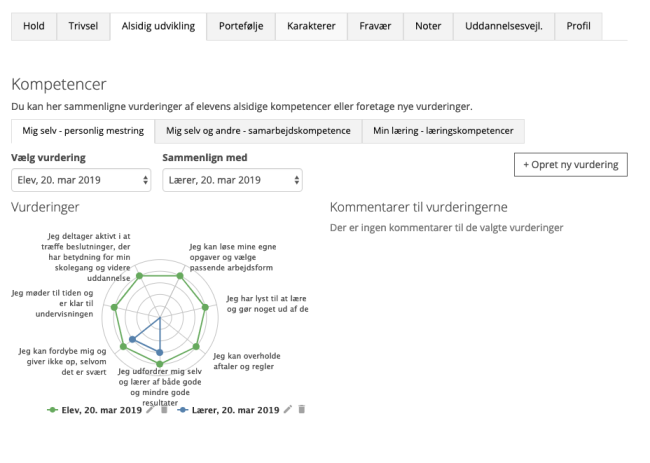
Task: Show Min læring - læringskompetencer tab
Action: coord(443,131)
